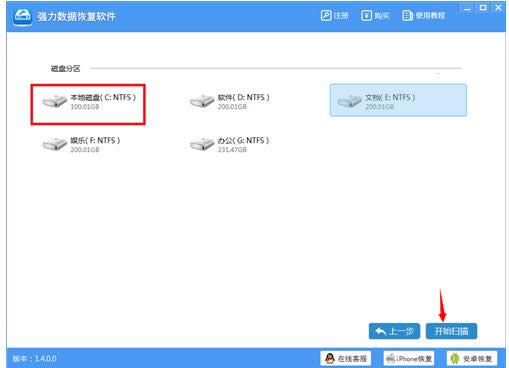This screenshot has height=368, width=509.
Task: Open the 使用教程 tutorial icon
Action: point(407,15)
